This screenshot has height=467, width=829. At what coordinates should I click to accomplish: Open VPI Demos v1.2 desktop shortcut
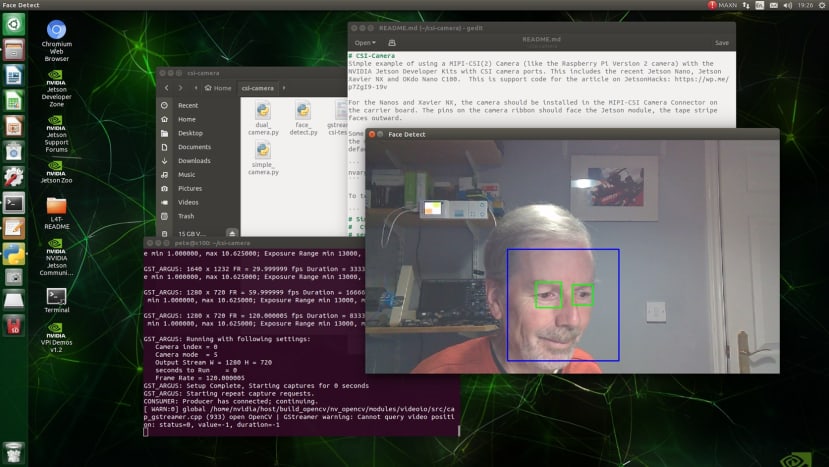(x=57, y=337)
